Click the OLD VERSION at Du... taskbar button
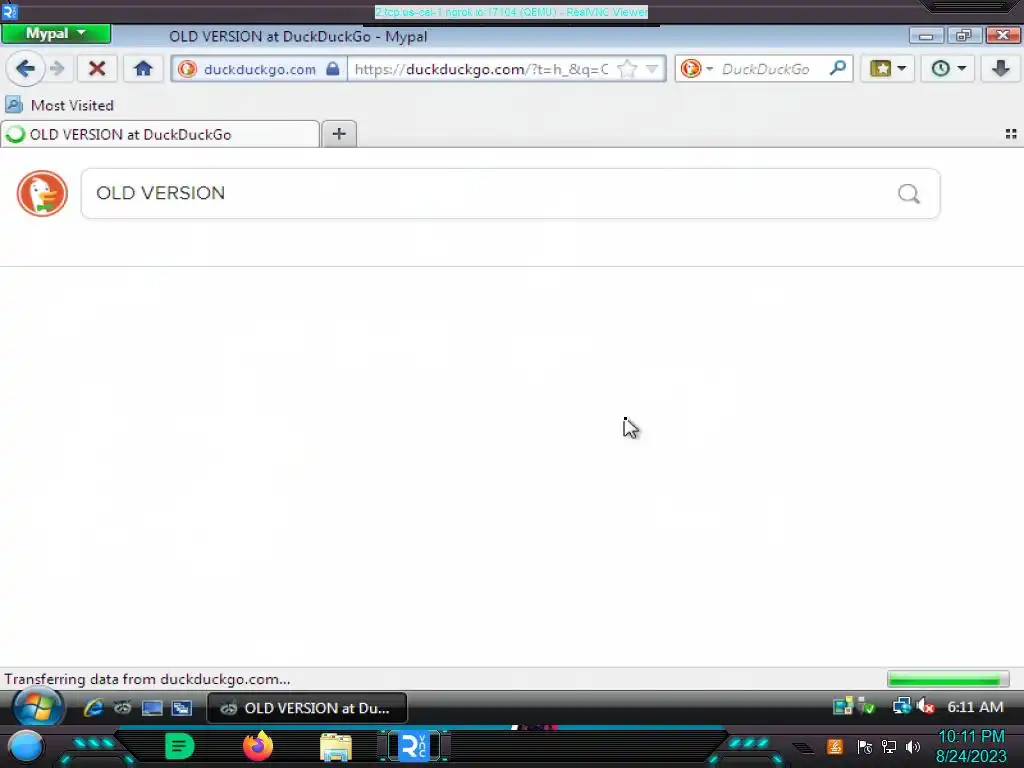The height and width of the screenshot is (768, 1024). (307, 708)
